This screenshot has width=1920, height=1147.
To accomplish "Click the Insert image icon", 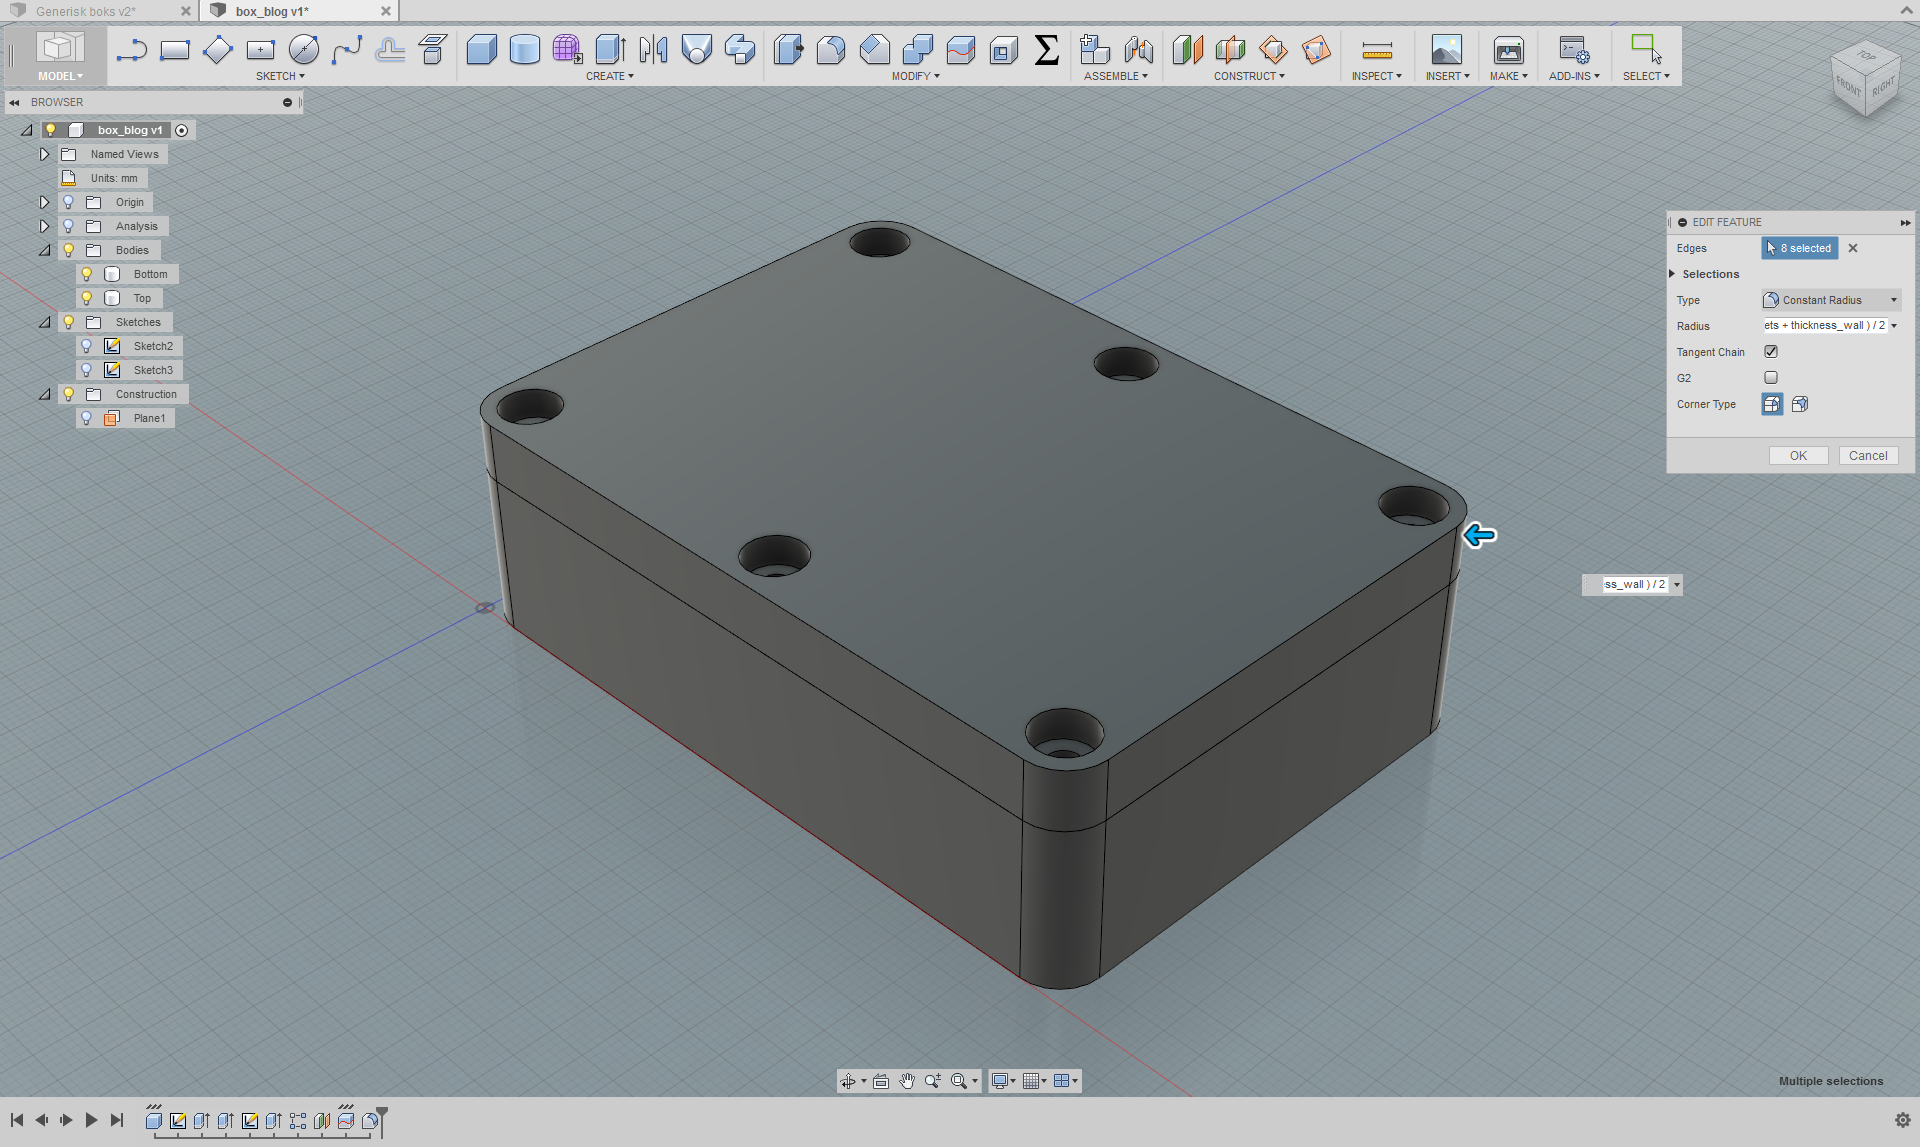I will pos(1446,49).
